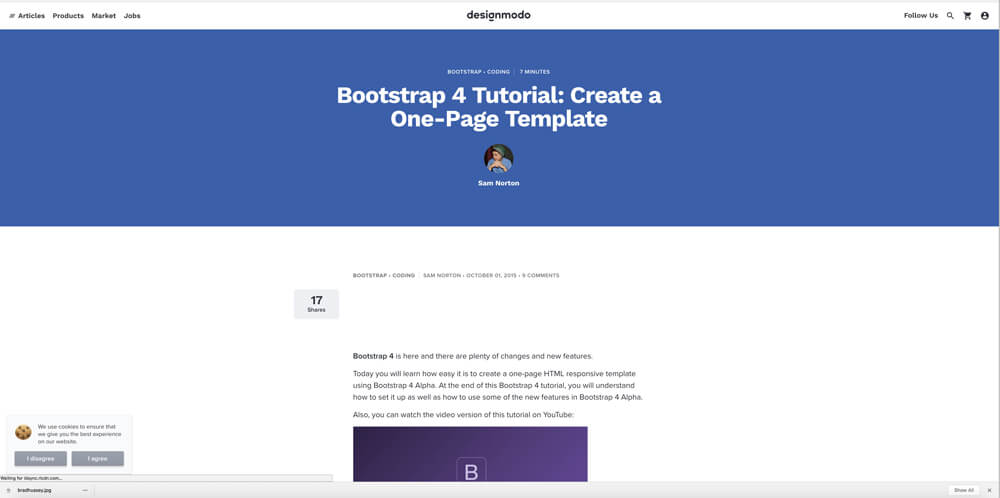Screen dimensions: 1000x498
Task: Click the Sam Norton • October 01, 2015 • 9 Comments byline
Action: [x=491, y=275]
